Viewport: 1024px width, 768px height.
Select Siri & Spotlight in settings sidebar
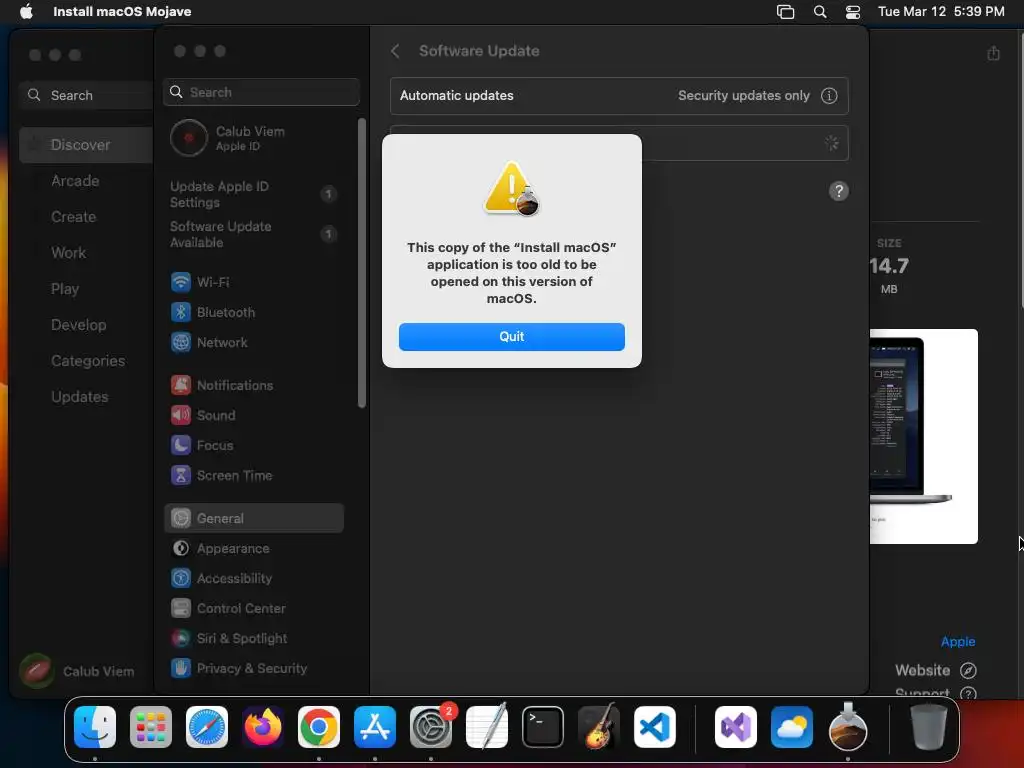(255, 638)
